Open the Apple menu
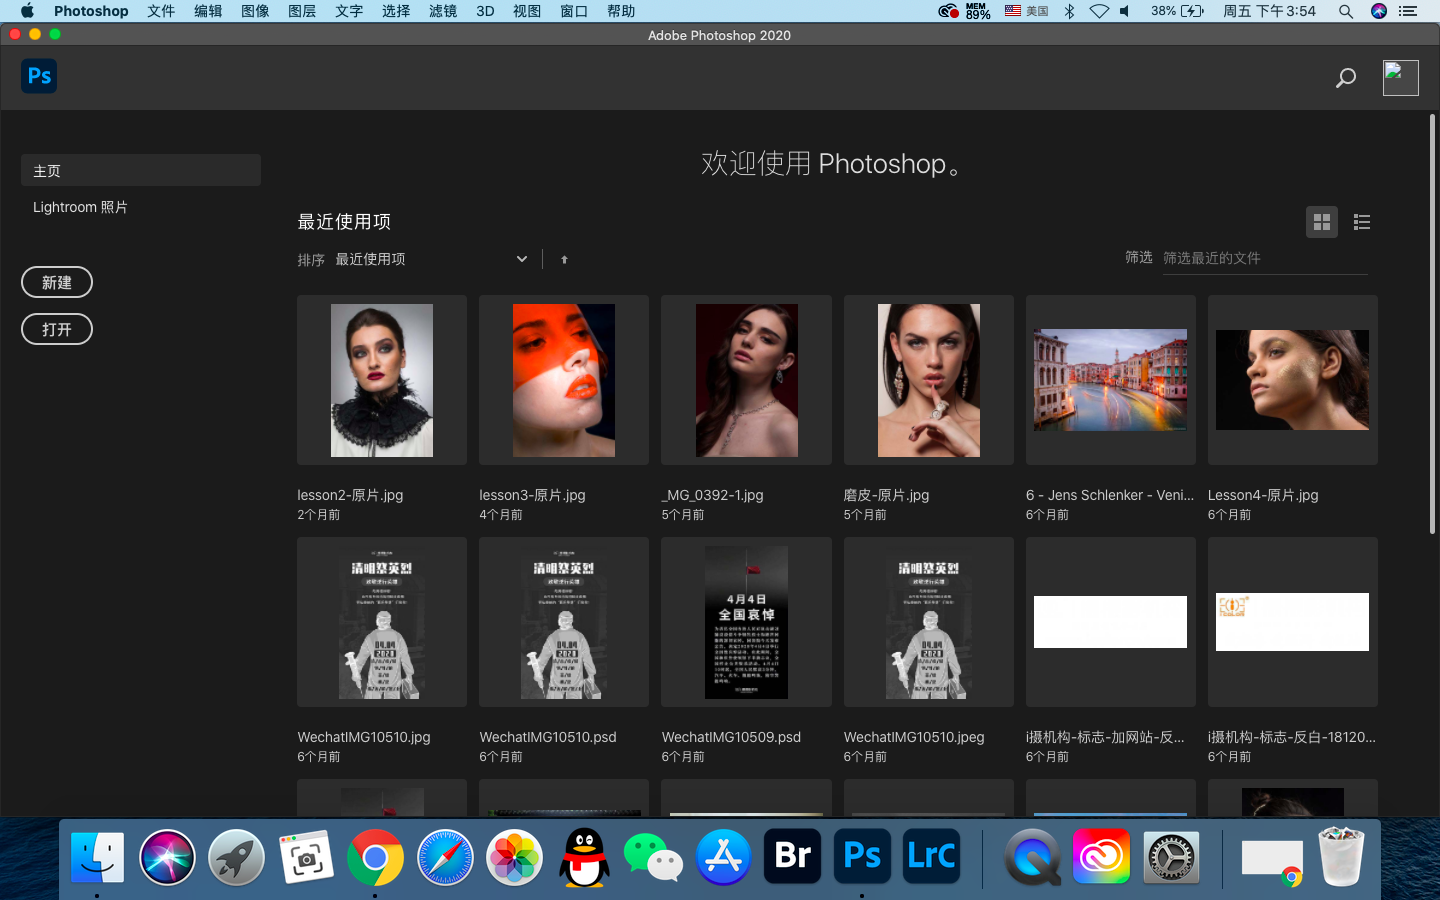The image size is (1440, 900). point(27,11)
